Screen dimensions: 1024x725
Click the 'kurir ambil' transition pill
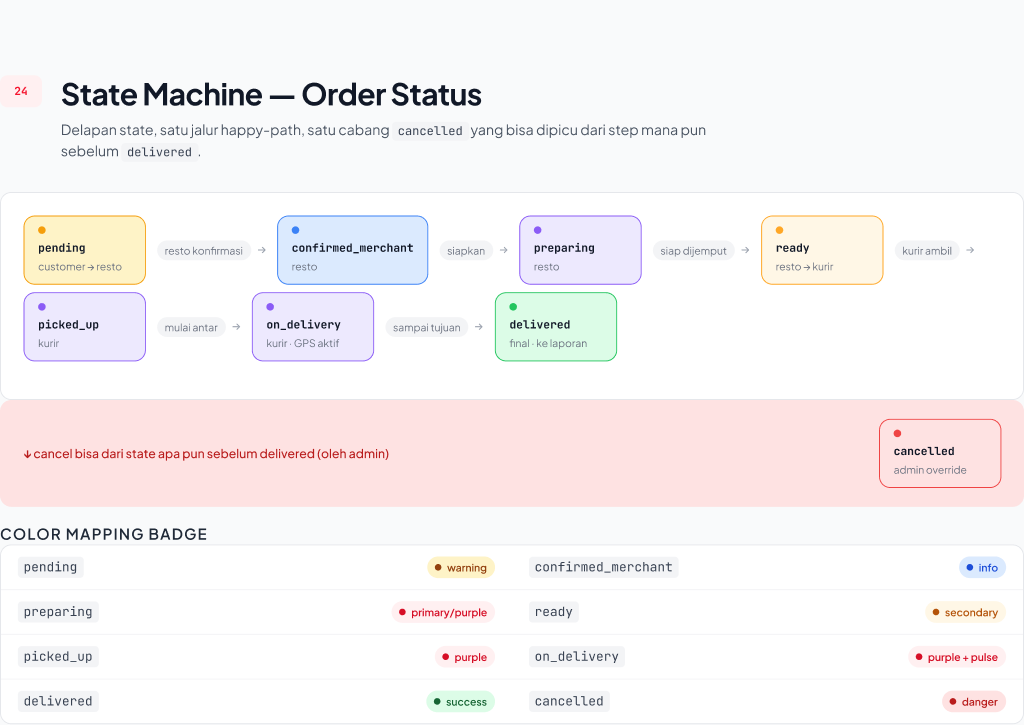(x=927, y=250)
